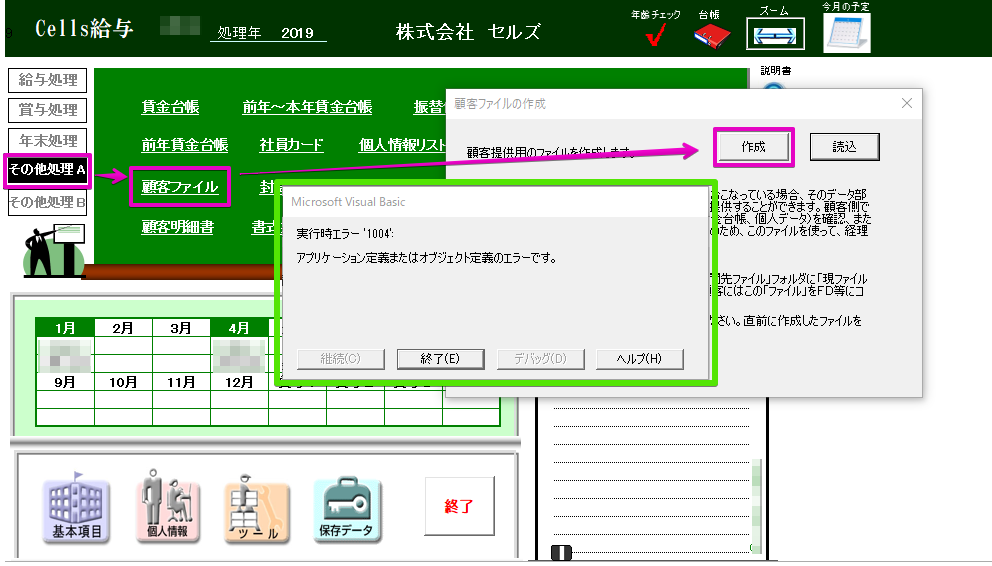Close the 顧客ファイルの作成 dialog
The width and height of the screenshot is (992, 566).
coord(907,103)
